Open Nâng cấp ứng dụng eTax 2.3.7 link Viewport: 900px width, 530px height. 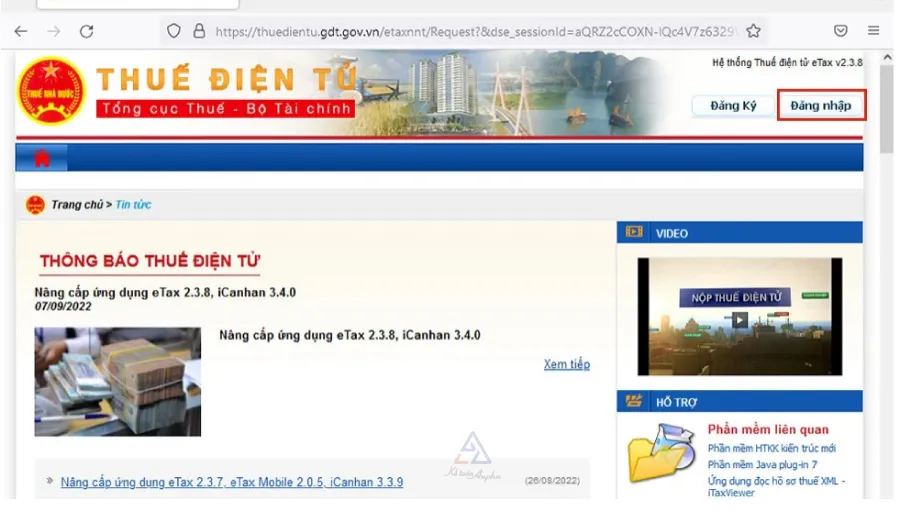click(x=232, y=482)
